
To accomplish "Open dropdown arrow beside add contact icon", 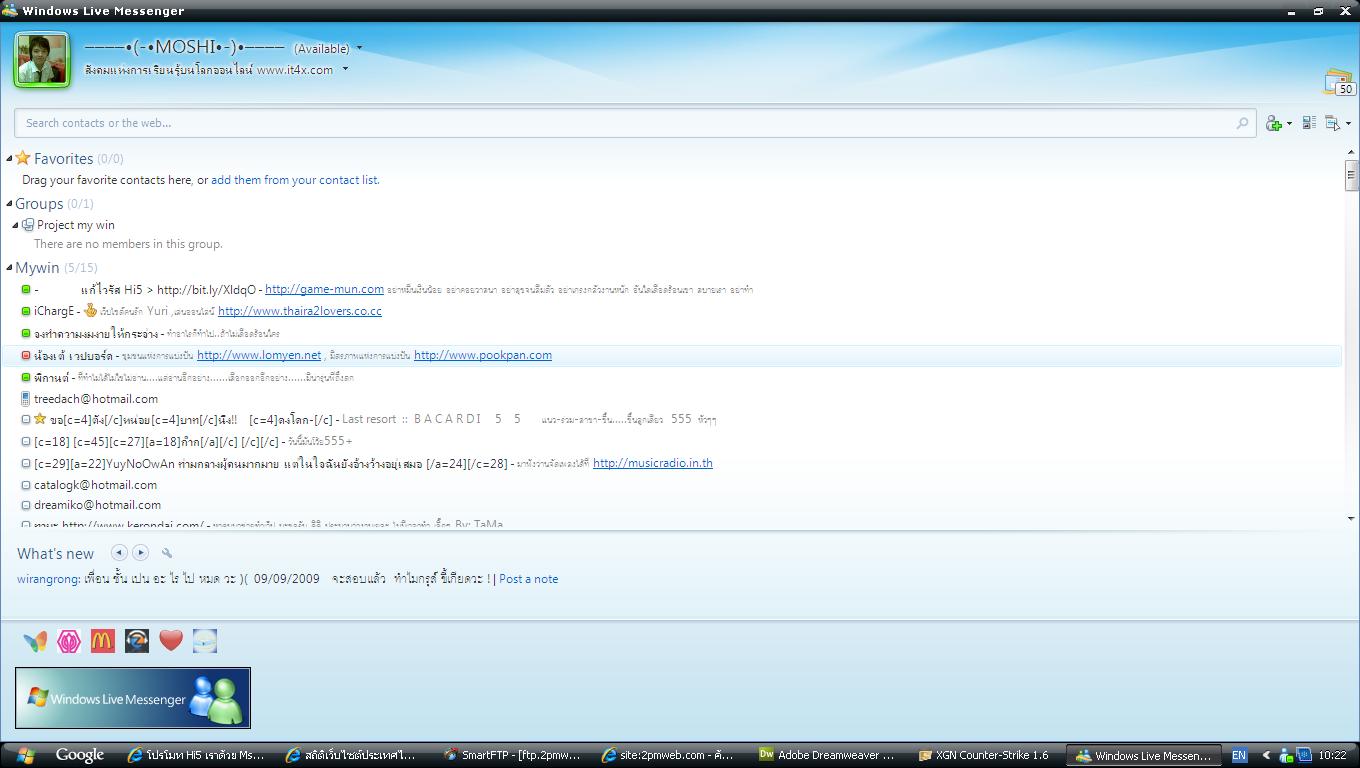I will 1289,124.
